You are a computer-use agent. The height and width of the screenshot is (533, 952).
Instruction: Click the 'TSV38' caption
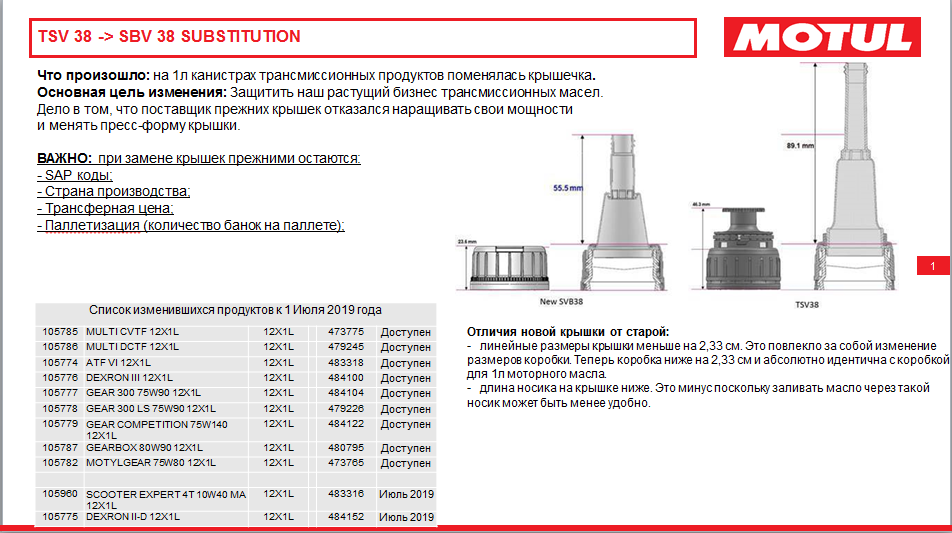[x=807, y=304]
